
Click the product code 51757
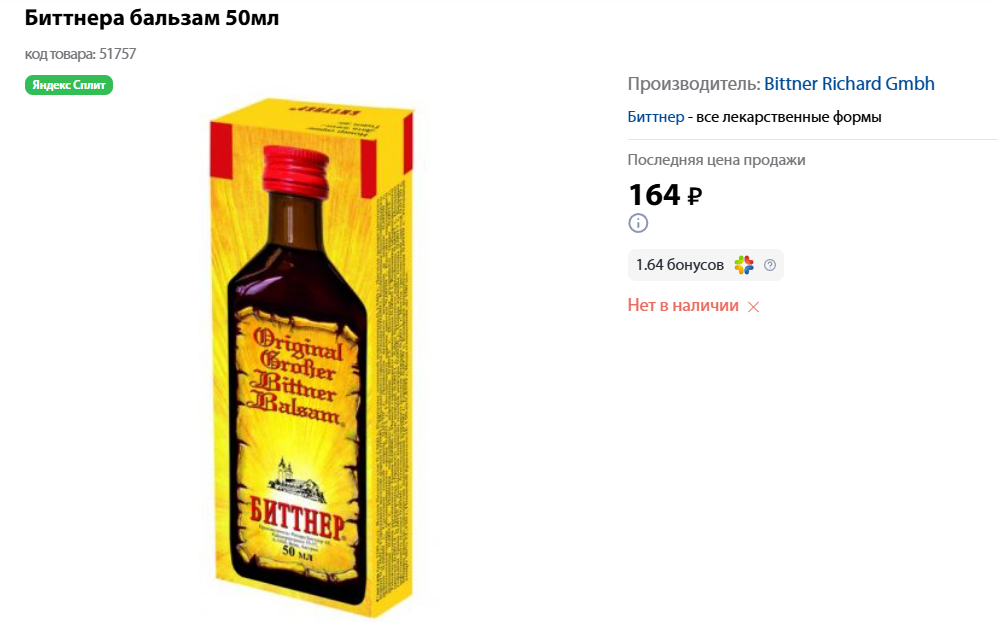pos(118,54)
